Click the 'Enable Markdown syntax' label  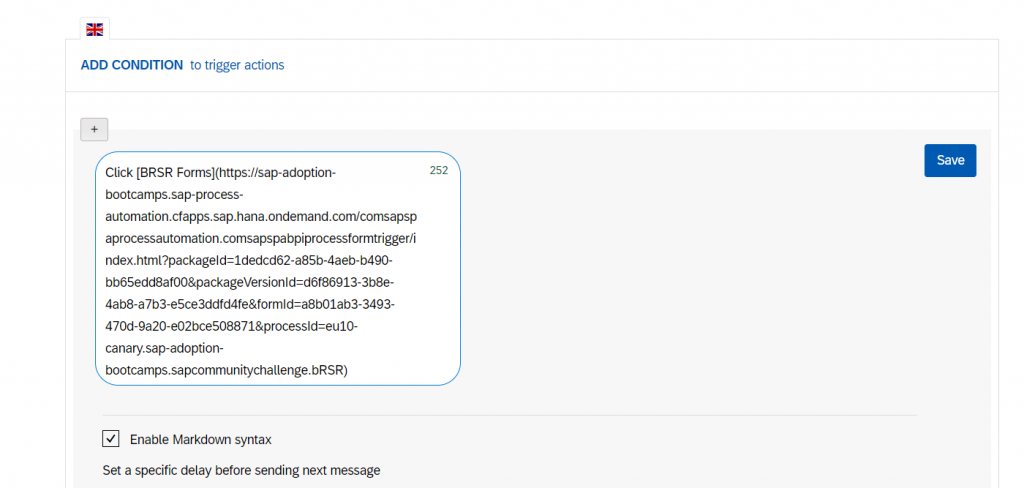click(200, 440)
